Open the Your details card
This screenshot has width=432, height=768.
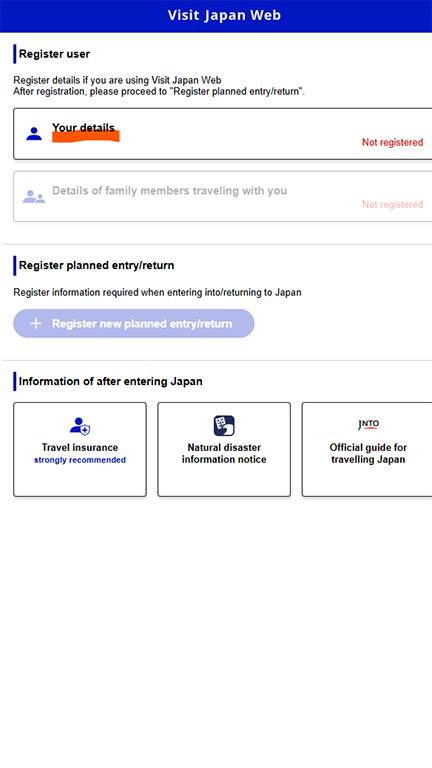tap(222, 134)
